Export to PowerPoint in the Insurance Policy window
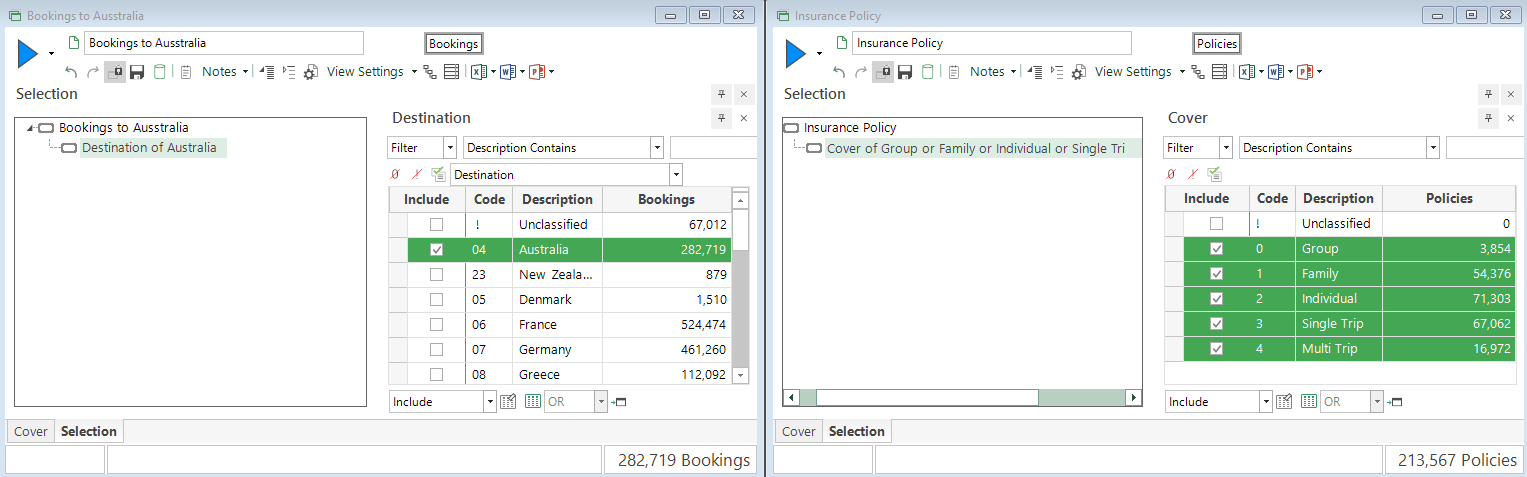 (1303, 72)
